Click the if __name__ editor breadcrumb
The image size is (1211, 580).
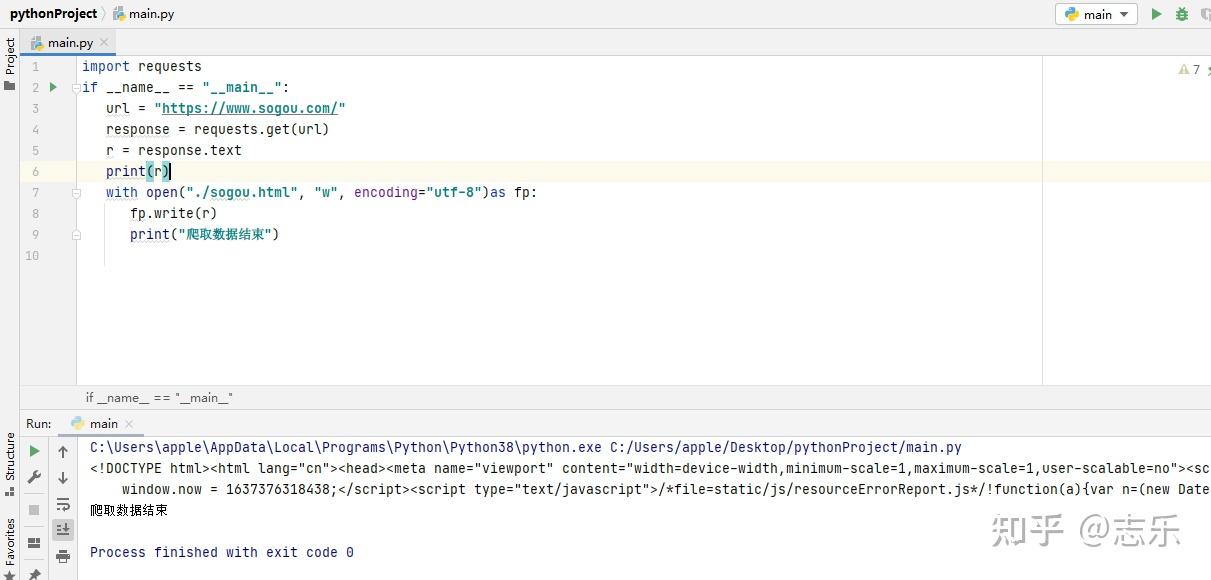159,397
